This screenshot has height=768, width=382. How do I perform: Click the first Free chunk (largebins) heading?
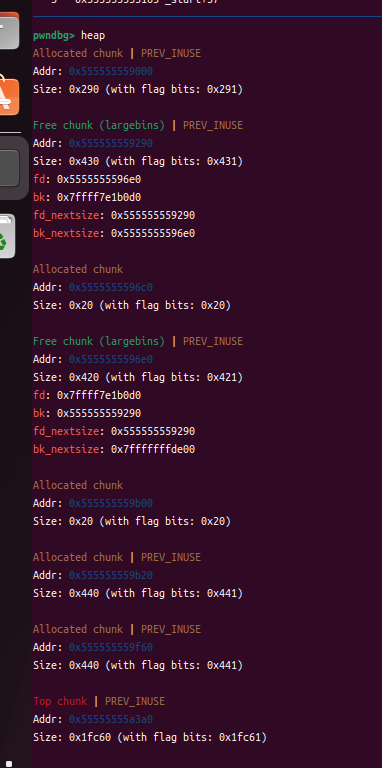[x=99, y=125]
